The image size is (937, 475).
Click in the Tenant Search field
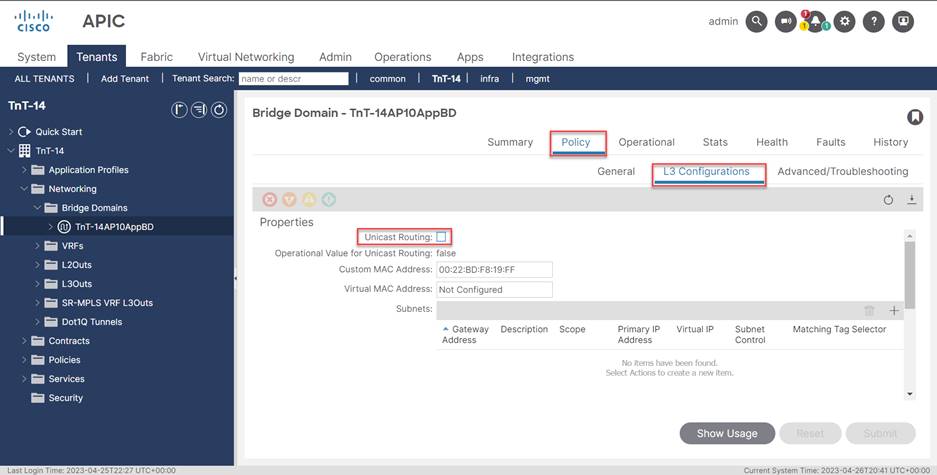(x=293, y=78)
